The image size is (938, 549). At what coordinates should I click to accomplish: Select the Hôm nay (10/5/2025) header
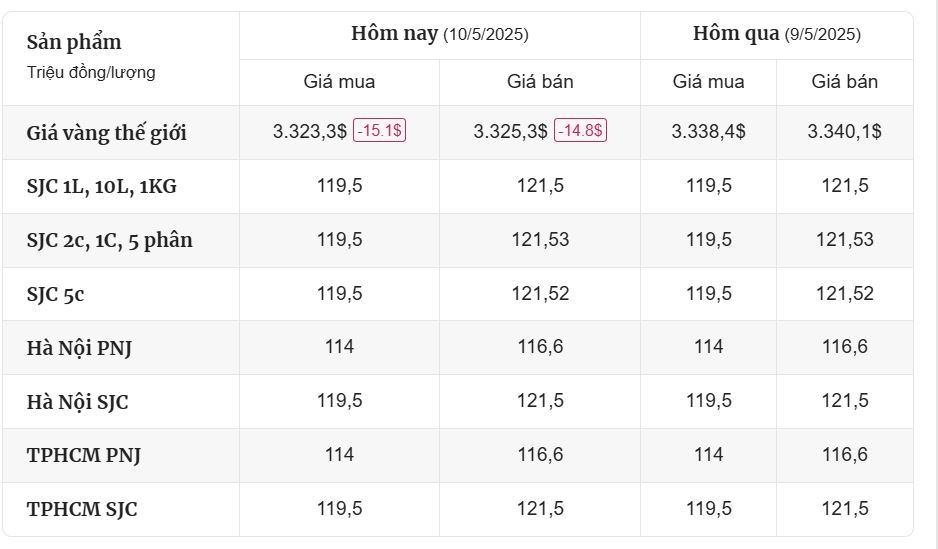pos(440,33)
